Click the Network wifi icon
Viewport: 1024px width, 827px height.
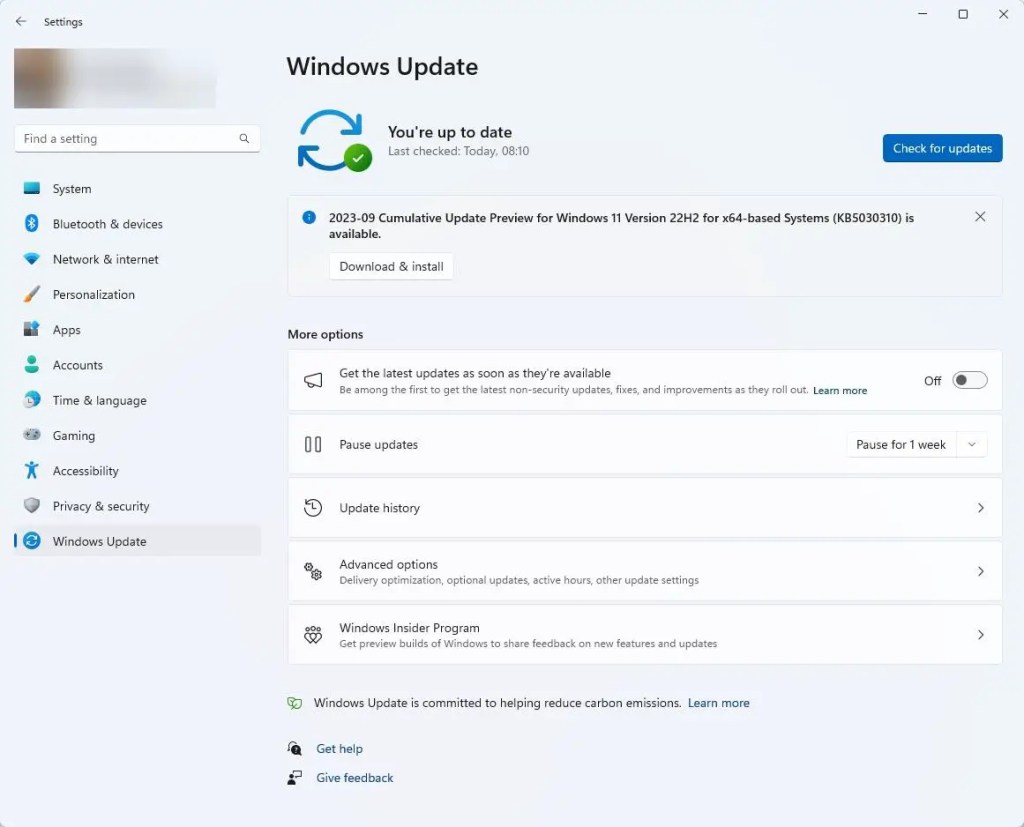click(31, 259)
